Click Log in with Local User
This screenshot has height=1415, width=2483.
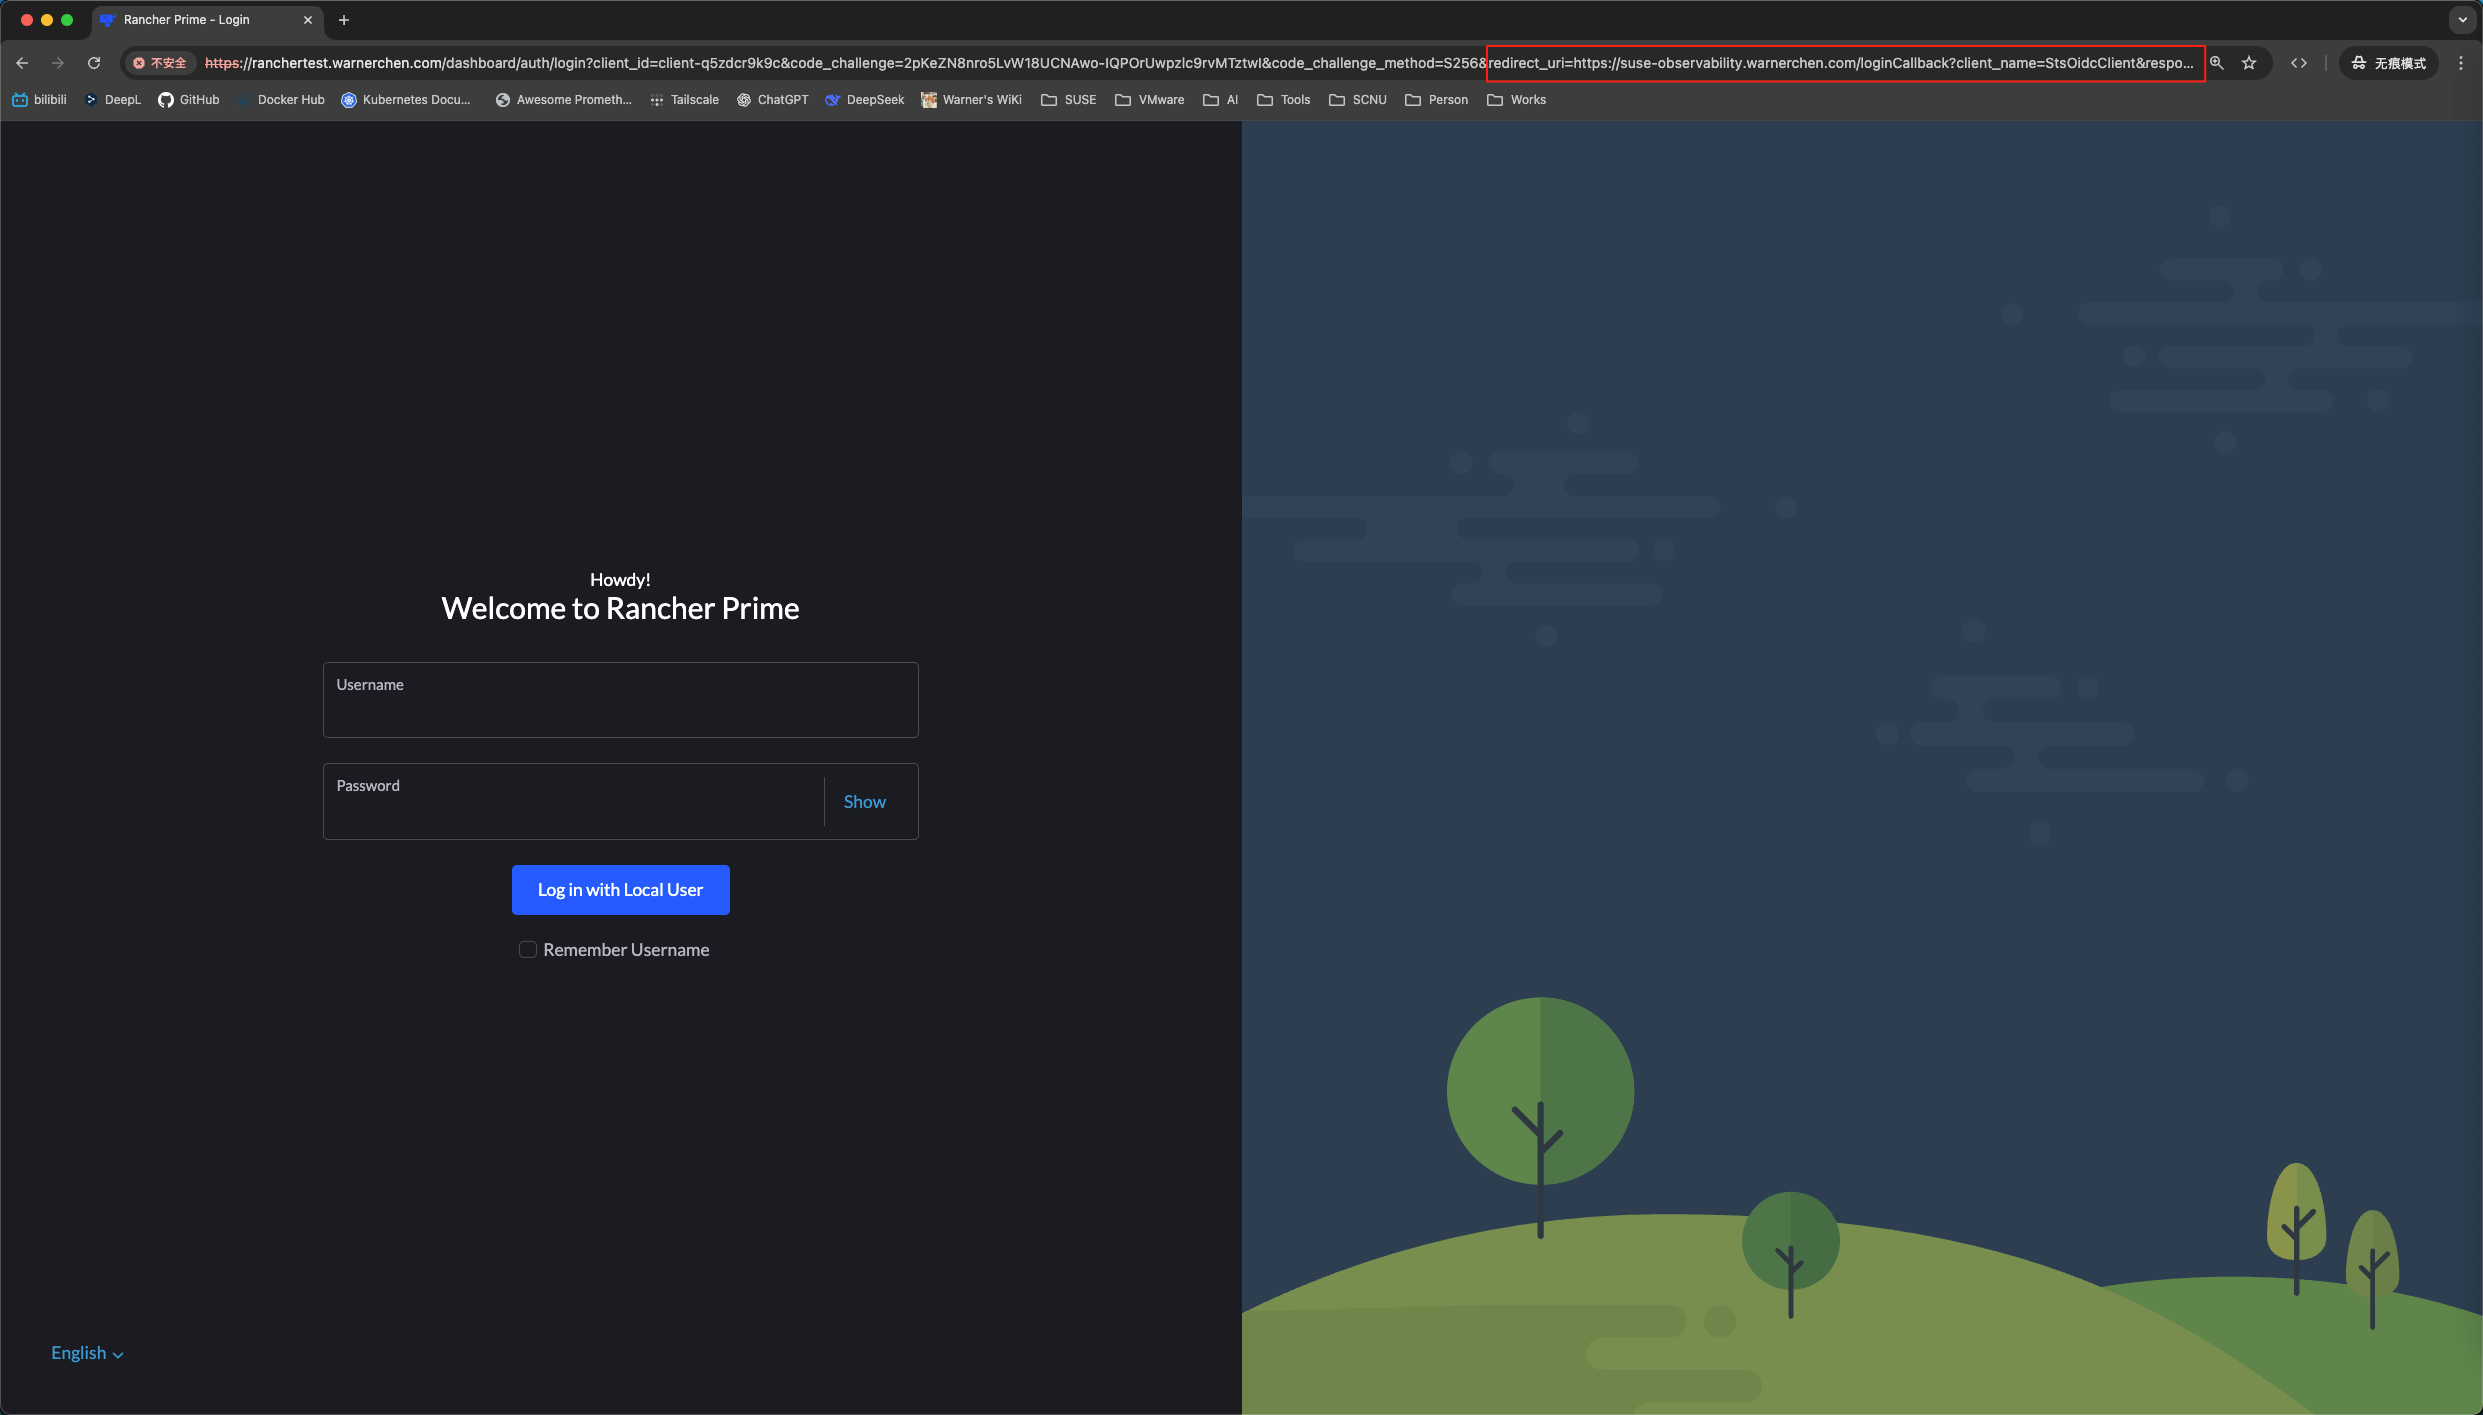(x=620, y=890)
